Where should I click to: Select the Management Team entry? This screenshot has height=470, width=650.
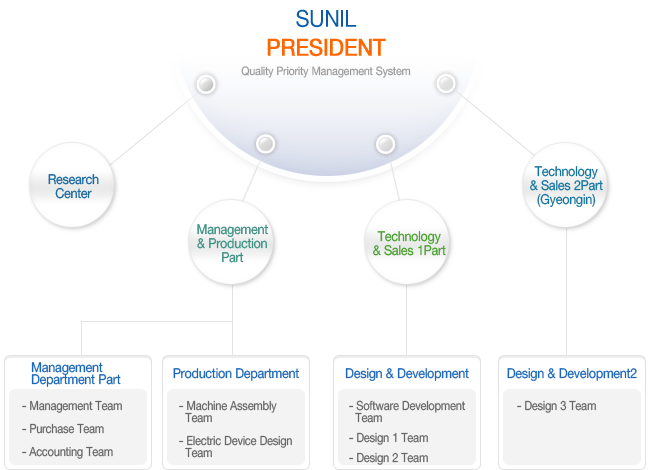tap(72, 406)
